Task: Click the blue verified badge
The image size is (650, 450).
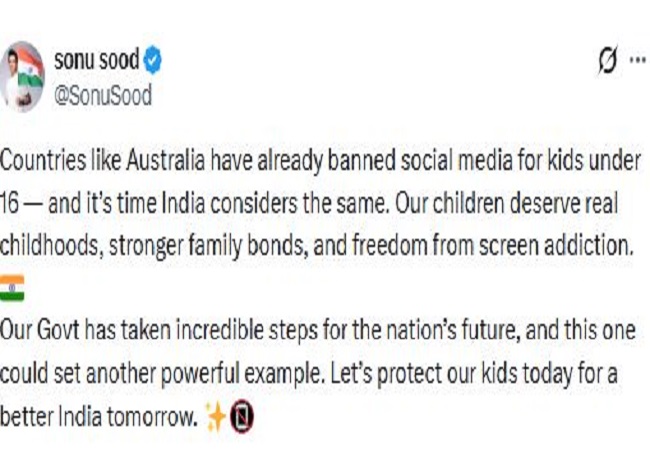Action: (x=152, y=62)
